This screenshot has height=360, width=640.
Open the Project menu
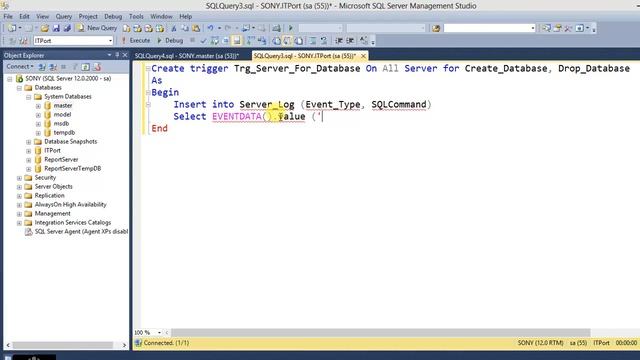point(88,17)
